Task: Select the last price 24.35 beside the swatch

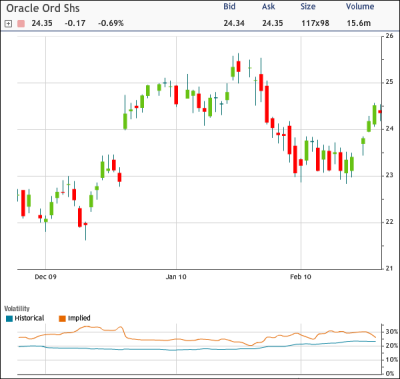Action: point(42,23)
